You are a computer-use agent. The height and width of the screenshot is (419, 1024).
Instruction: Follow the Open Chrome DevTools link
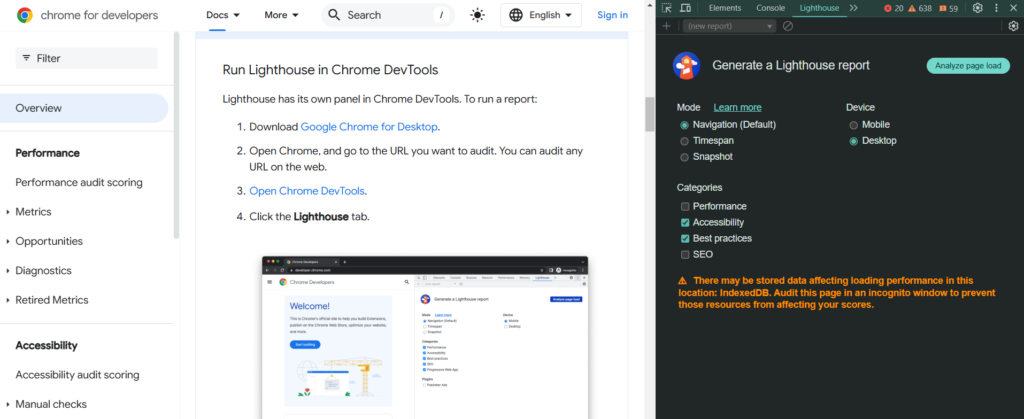click(307, 191)
